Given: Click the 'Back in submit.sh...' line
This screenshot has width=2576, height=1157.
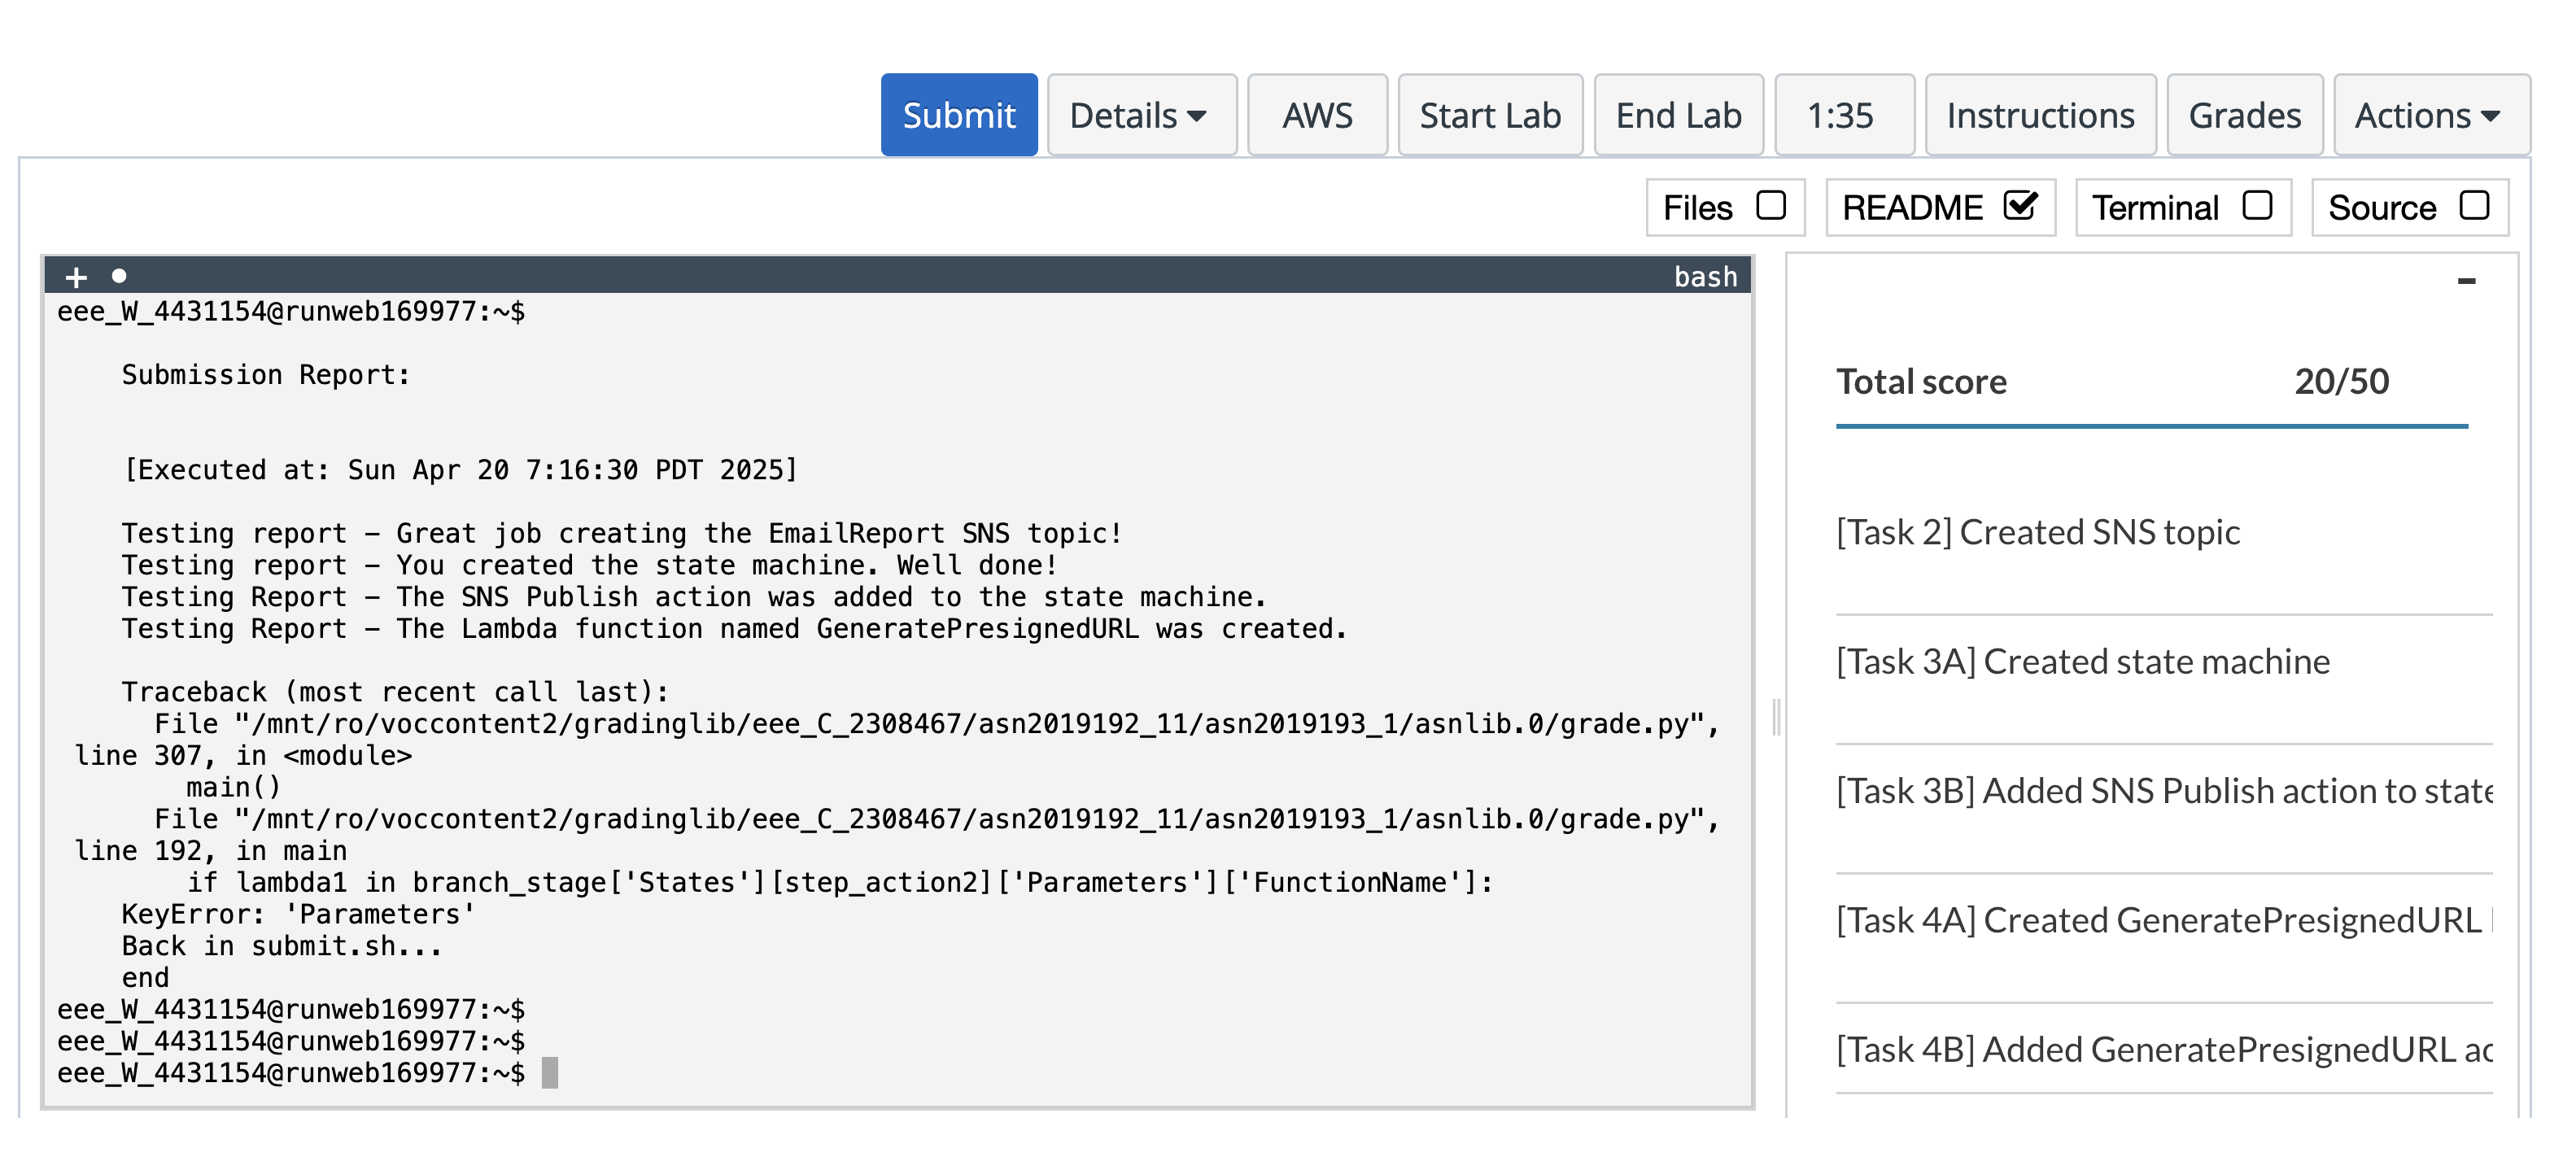Looking at the screenshot, I should click(x=282, y=946).
